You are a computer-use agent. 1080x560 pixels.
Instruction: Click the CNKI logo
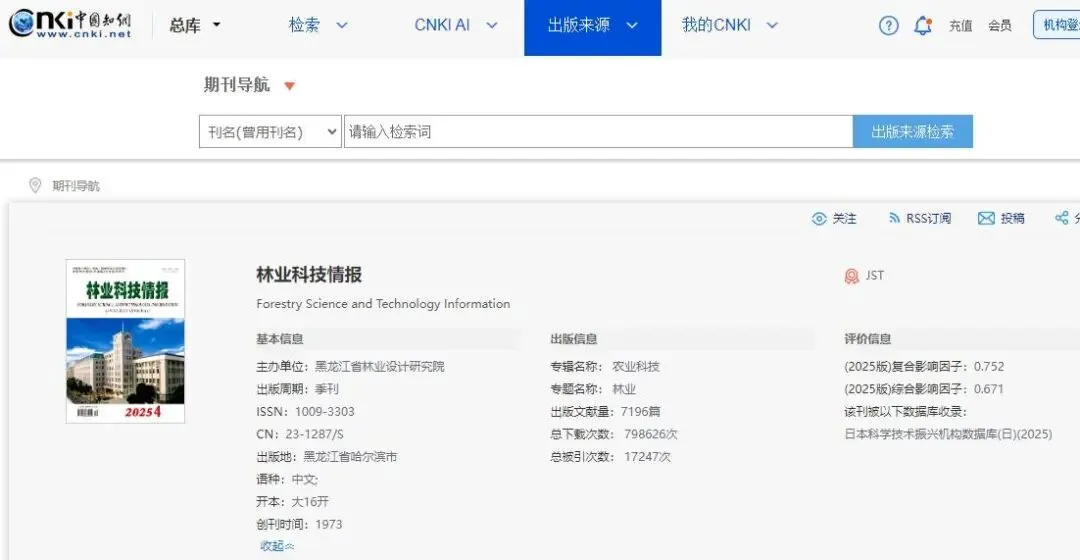pos(70,24)
